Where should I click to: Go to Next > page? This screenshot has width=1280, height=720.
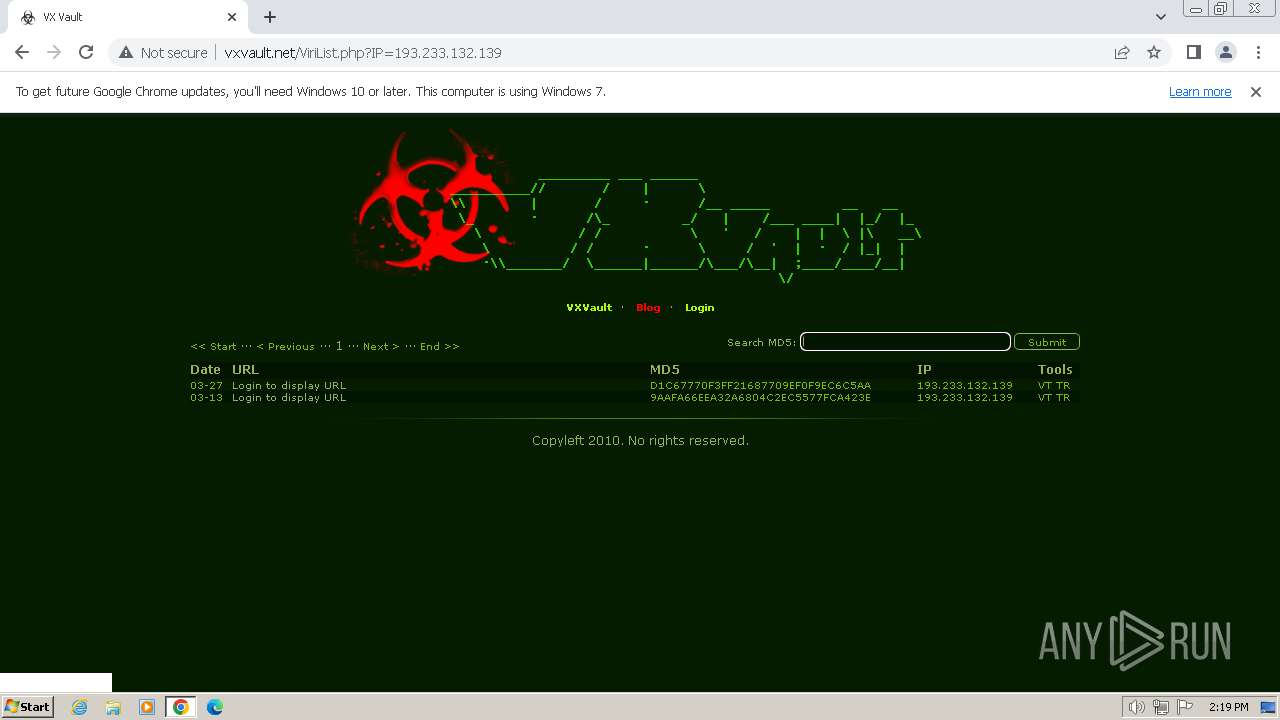click(x=381, y=347)
